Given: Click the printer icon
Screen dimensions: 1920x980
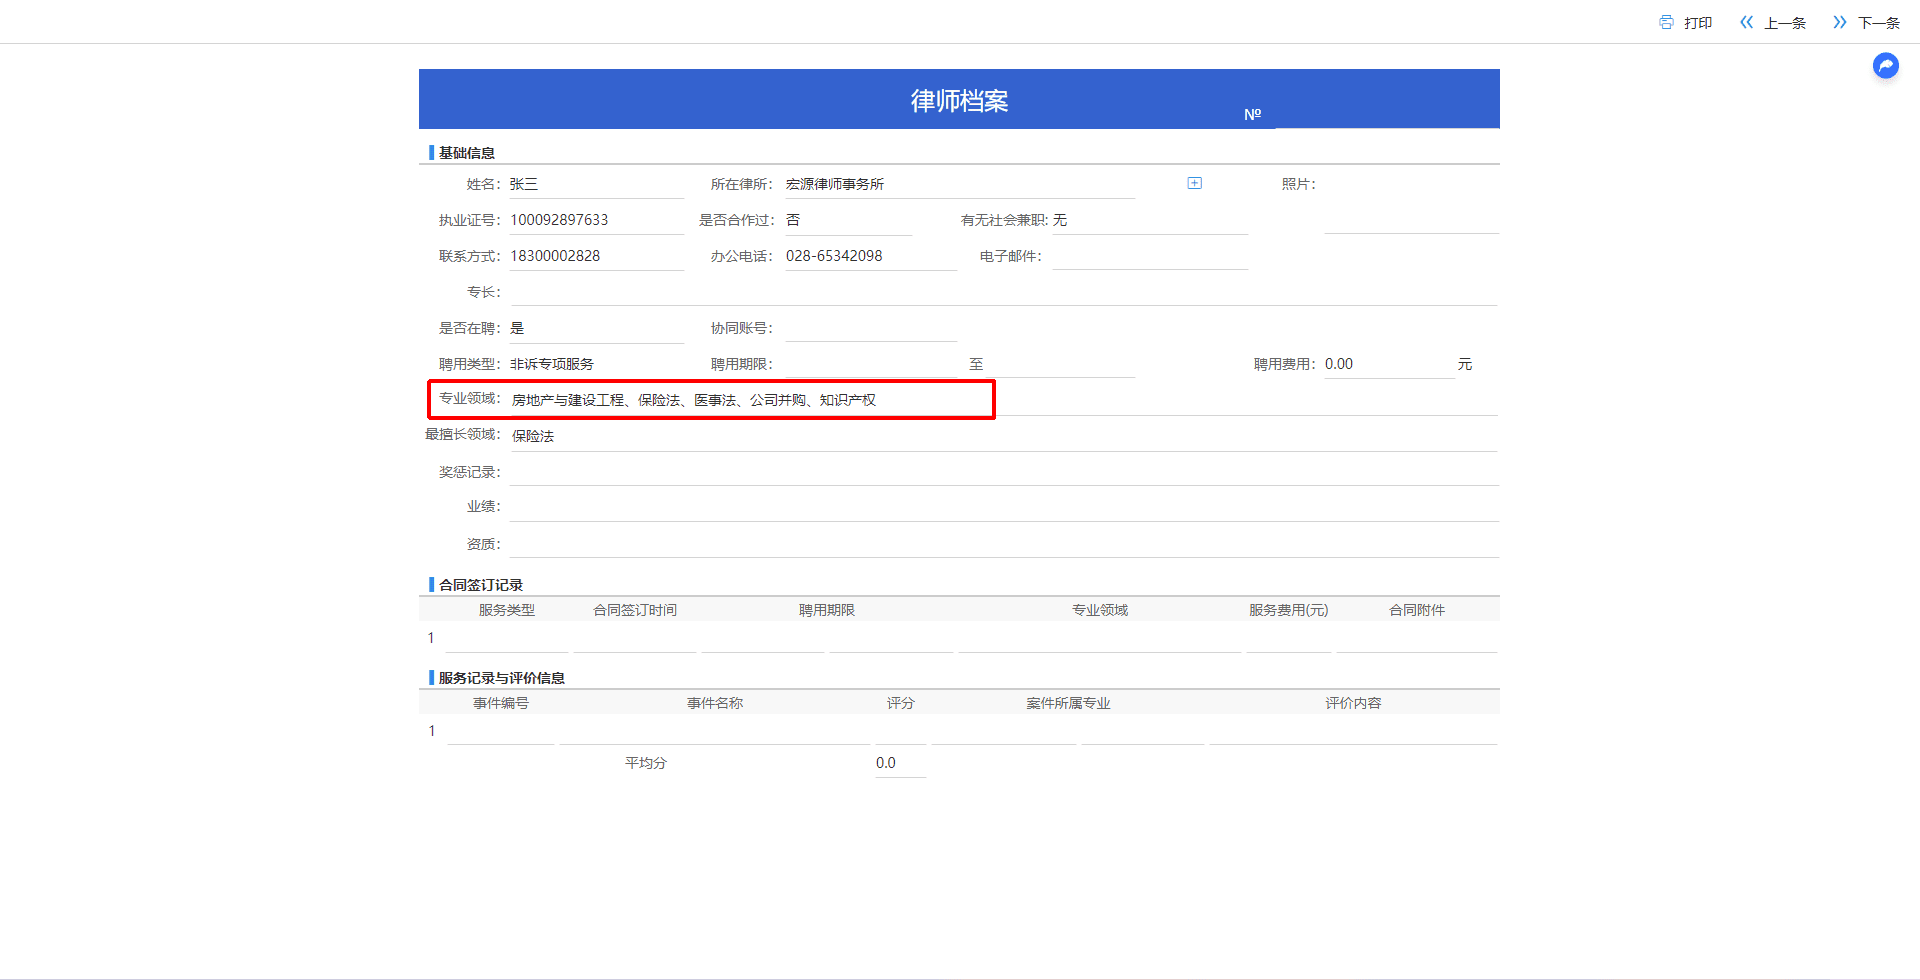Looking at the screenshot, I should click(x=1666, y=22).
